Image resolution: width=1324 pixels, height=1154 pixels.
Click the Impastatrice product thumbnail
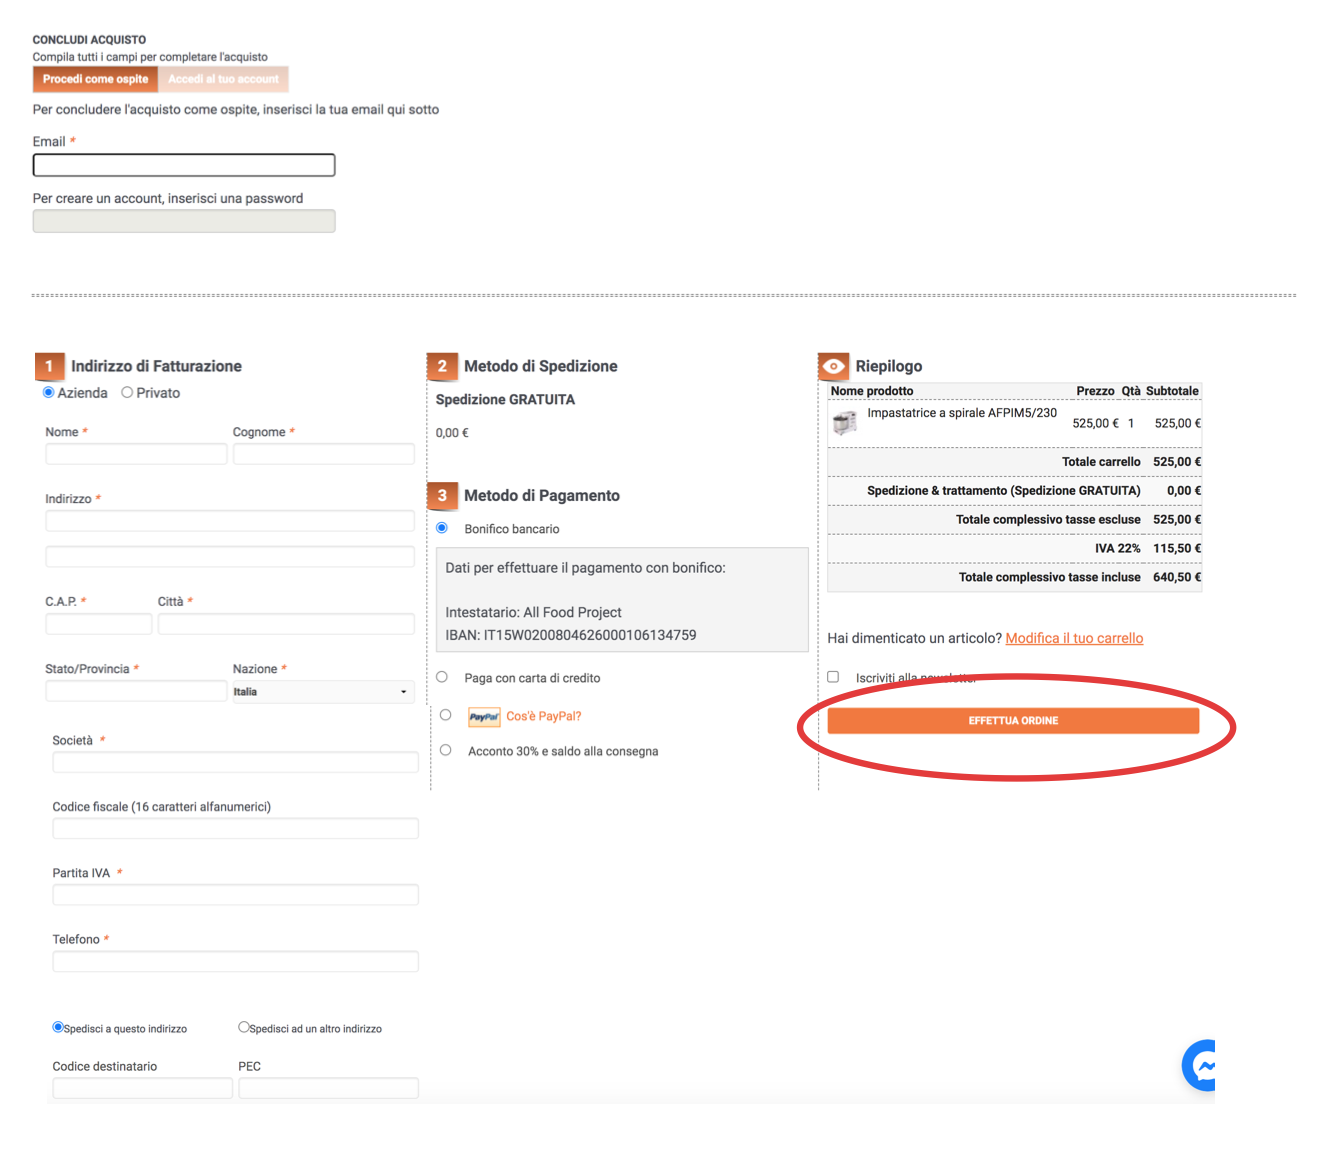point(845,423)
